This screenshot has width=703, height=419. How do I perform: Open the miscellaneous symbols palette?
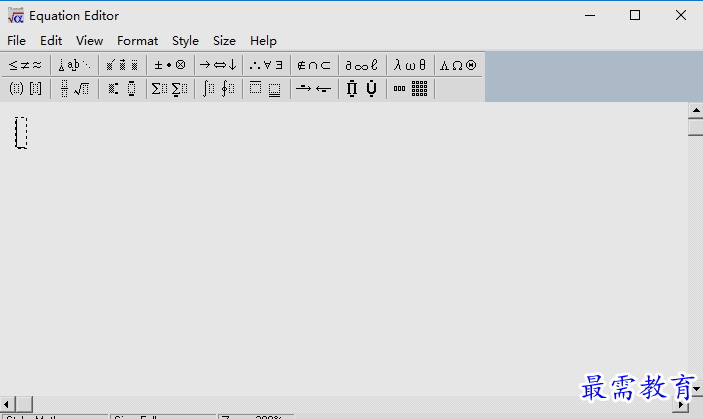coord(362,65)
